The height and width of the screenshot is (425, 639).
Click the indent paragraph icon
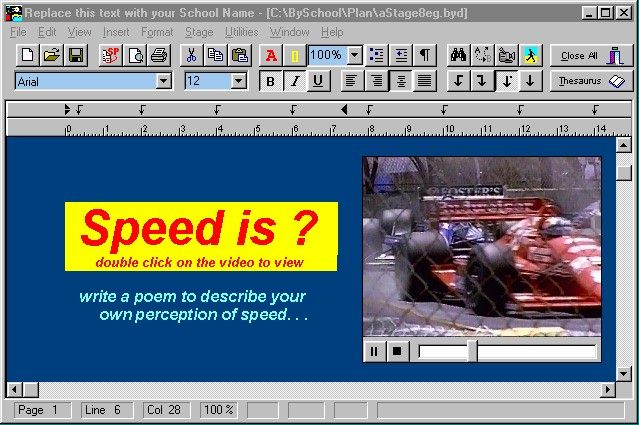tap(401, 55)
